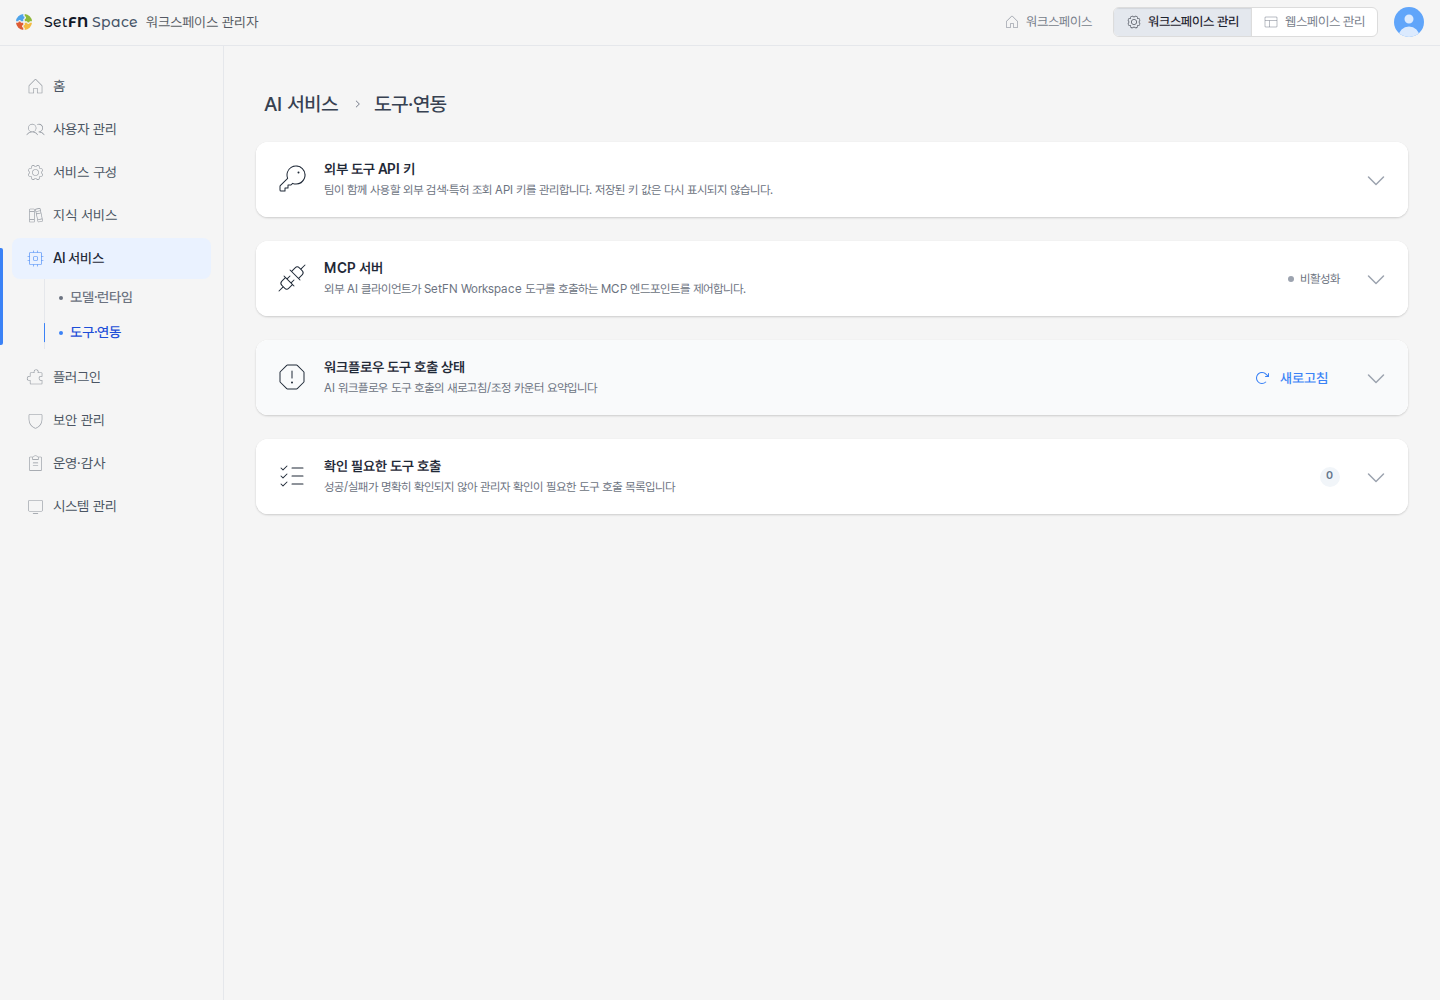Click AI 서비스 breadcrumb link
Viewport: 1440px width, 1000px height.
[301, 104]
